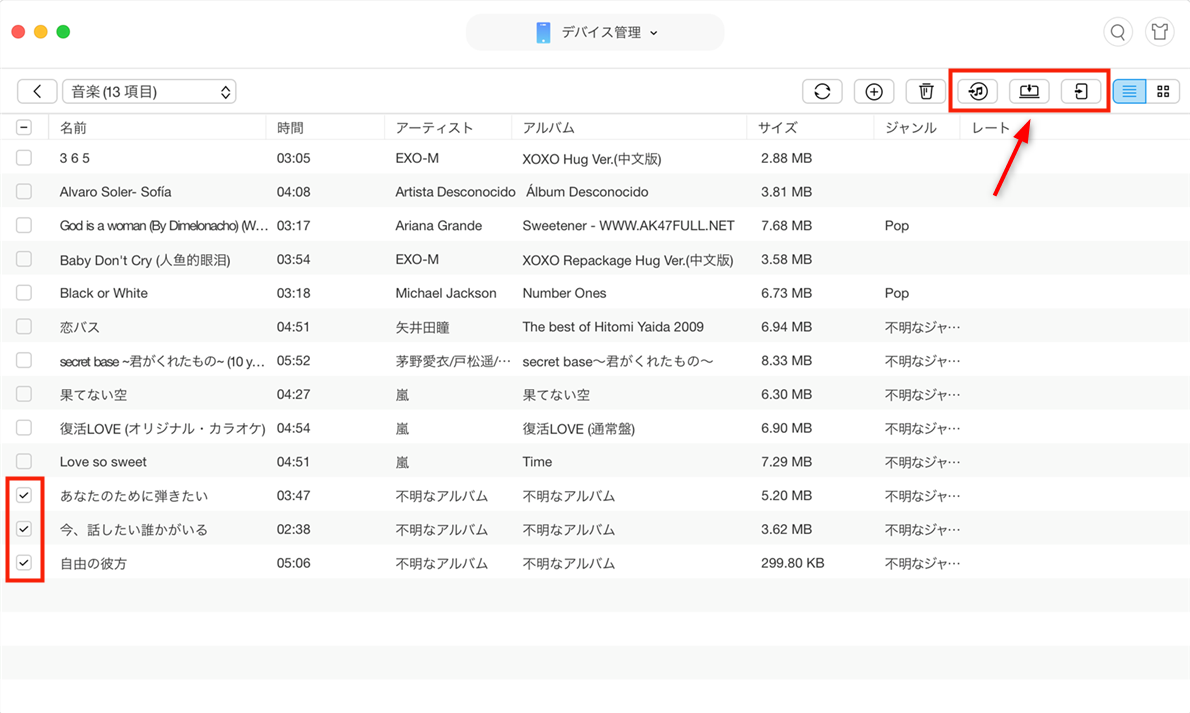The height and width of the screenshot is (713, 1190).
Task: Click the shirt skin icon
Action: [1160, 32]
